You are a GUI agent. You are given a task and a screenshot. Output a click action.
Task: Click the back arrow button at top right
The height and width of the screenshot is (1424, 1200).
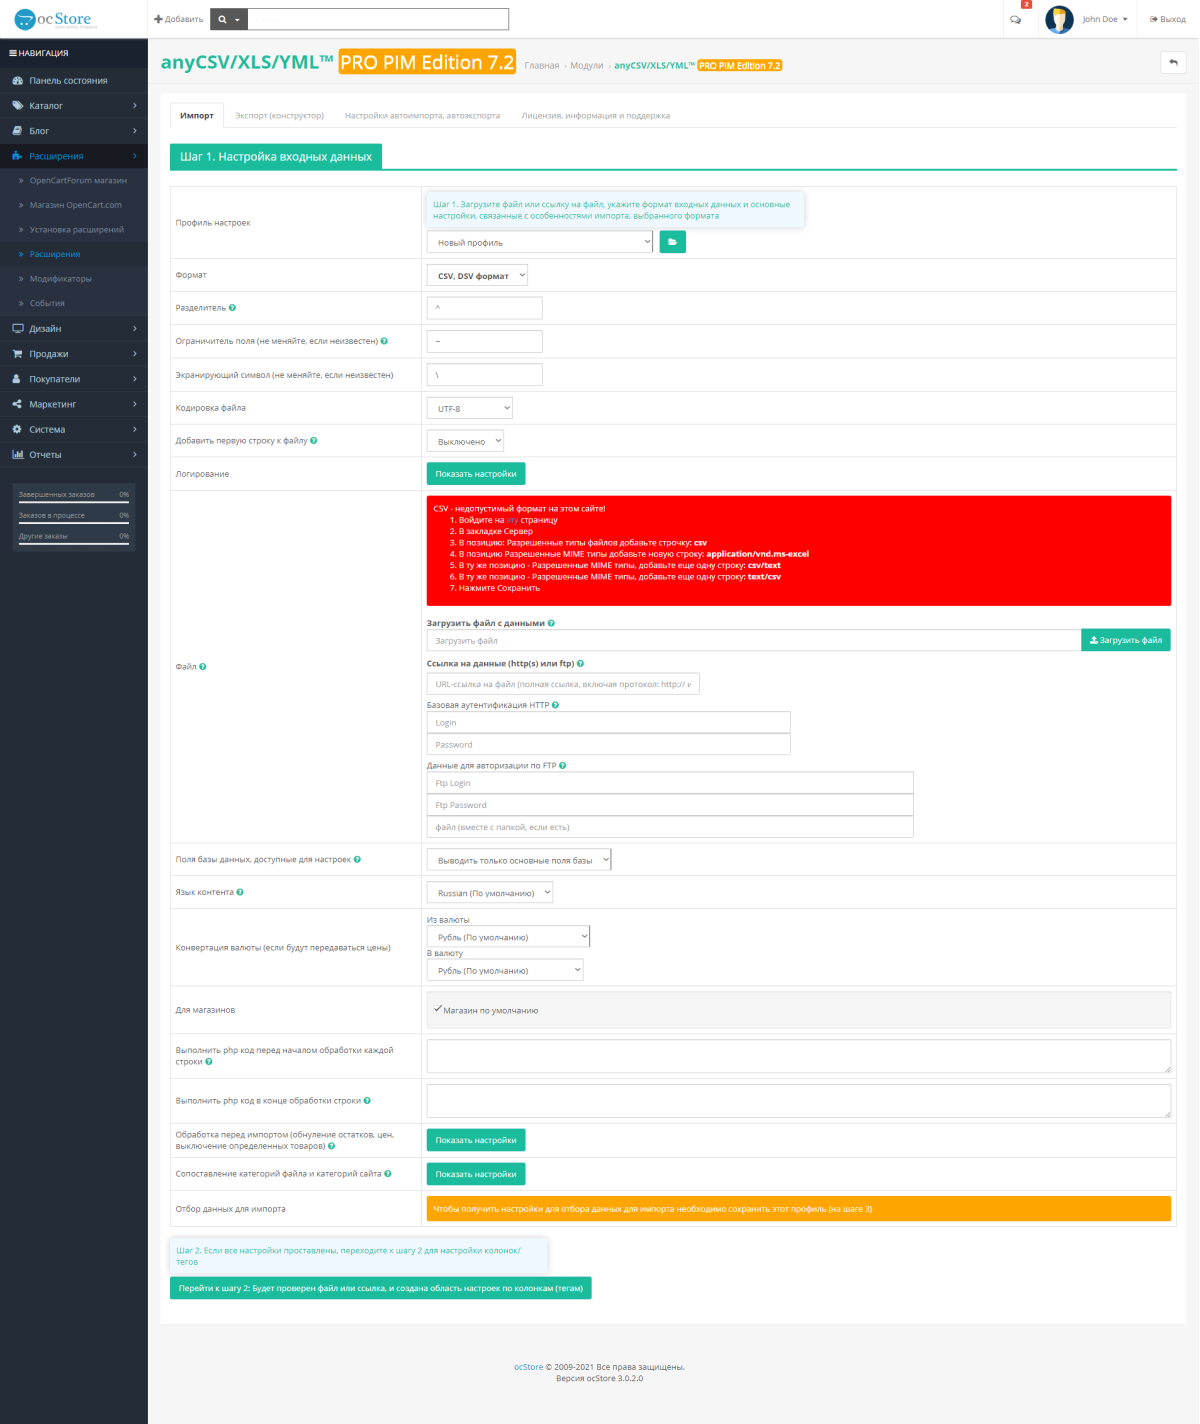pyautogui.click(x=1173, y=62)
